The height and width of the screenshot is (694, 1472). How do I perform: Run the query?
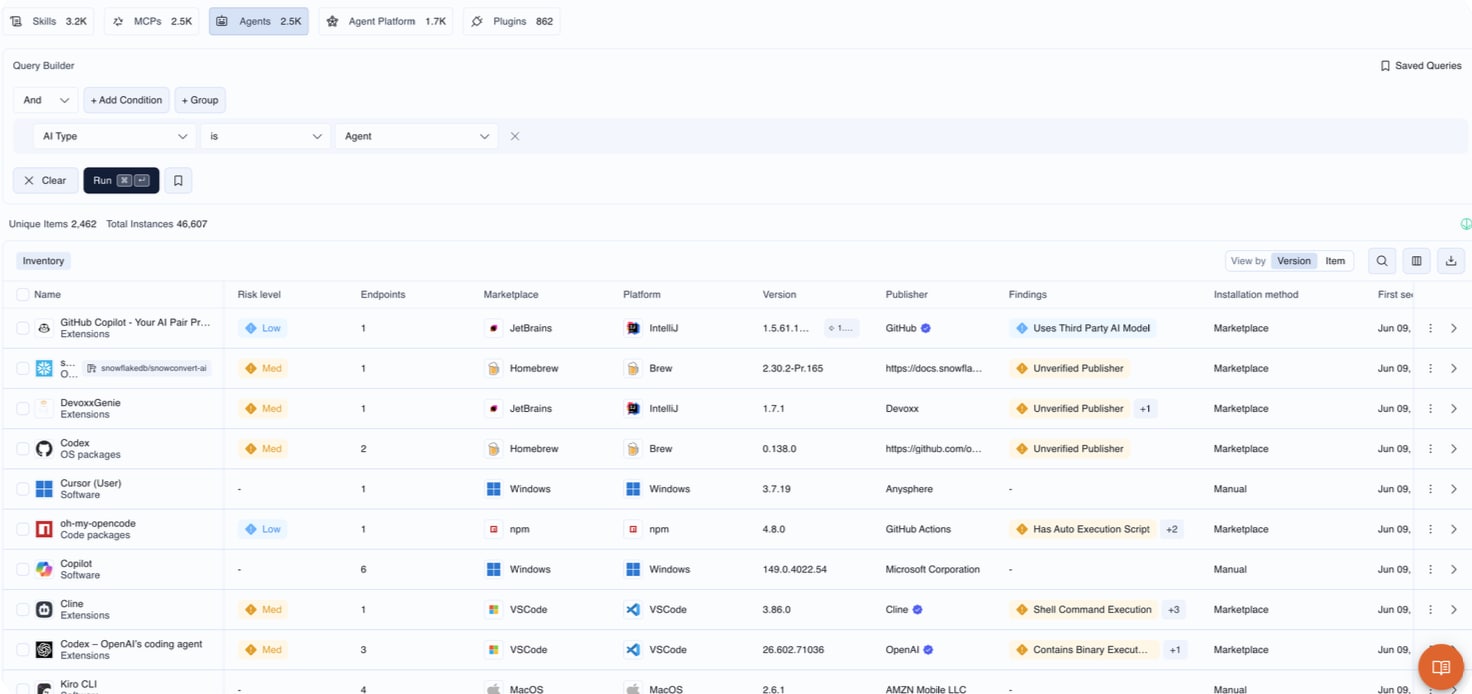(x=121, y=181)
